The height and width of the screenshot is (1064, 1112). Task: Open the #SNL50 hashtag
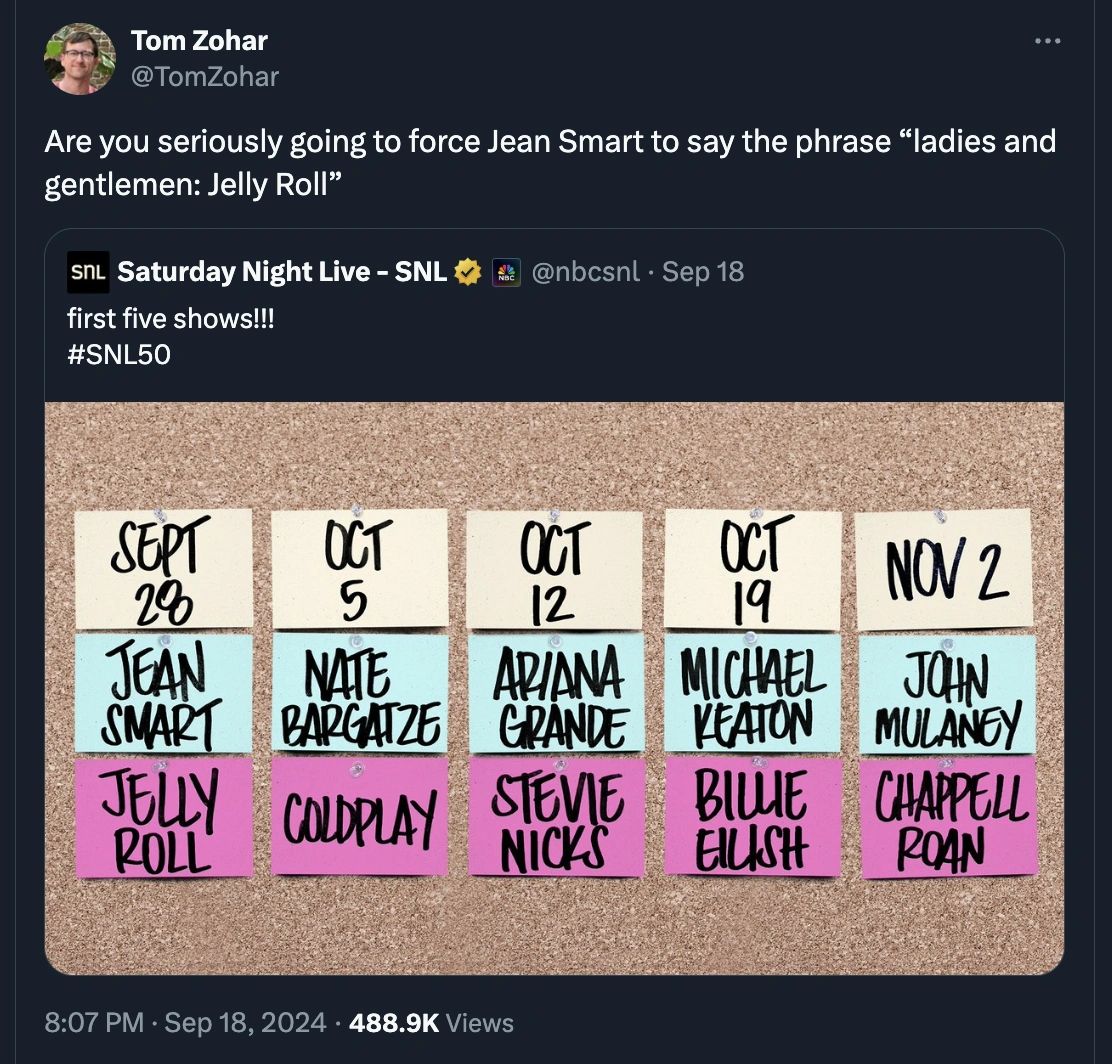119,354
